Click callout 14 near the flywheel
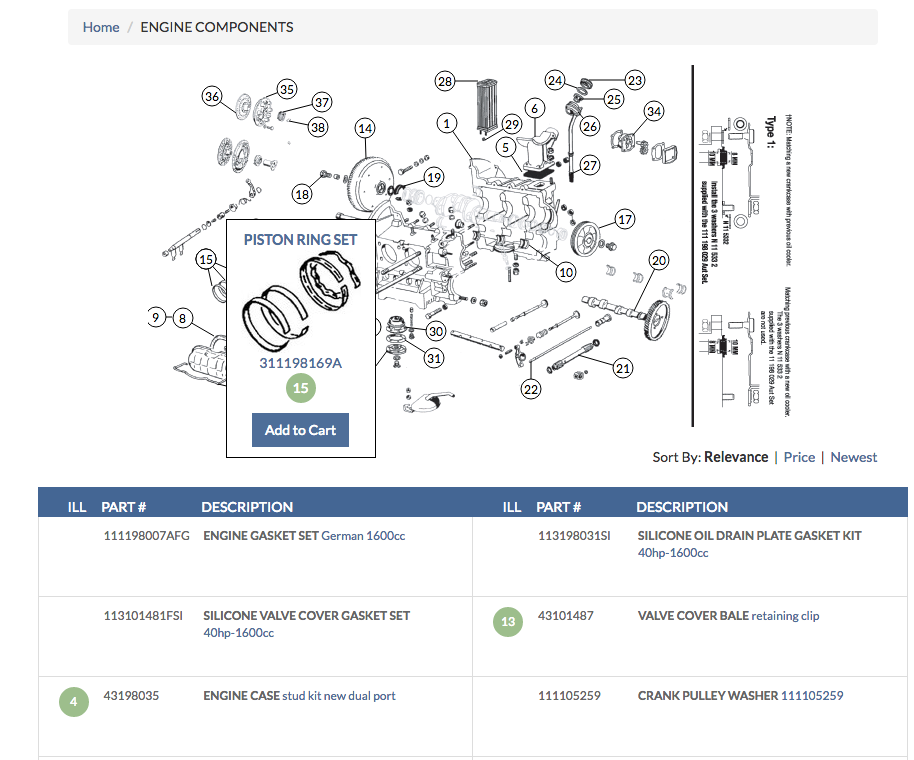This screenshot has height=760, width=914. tap(365, 128)
